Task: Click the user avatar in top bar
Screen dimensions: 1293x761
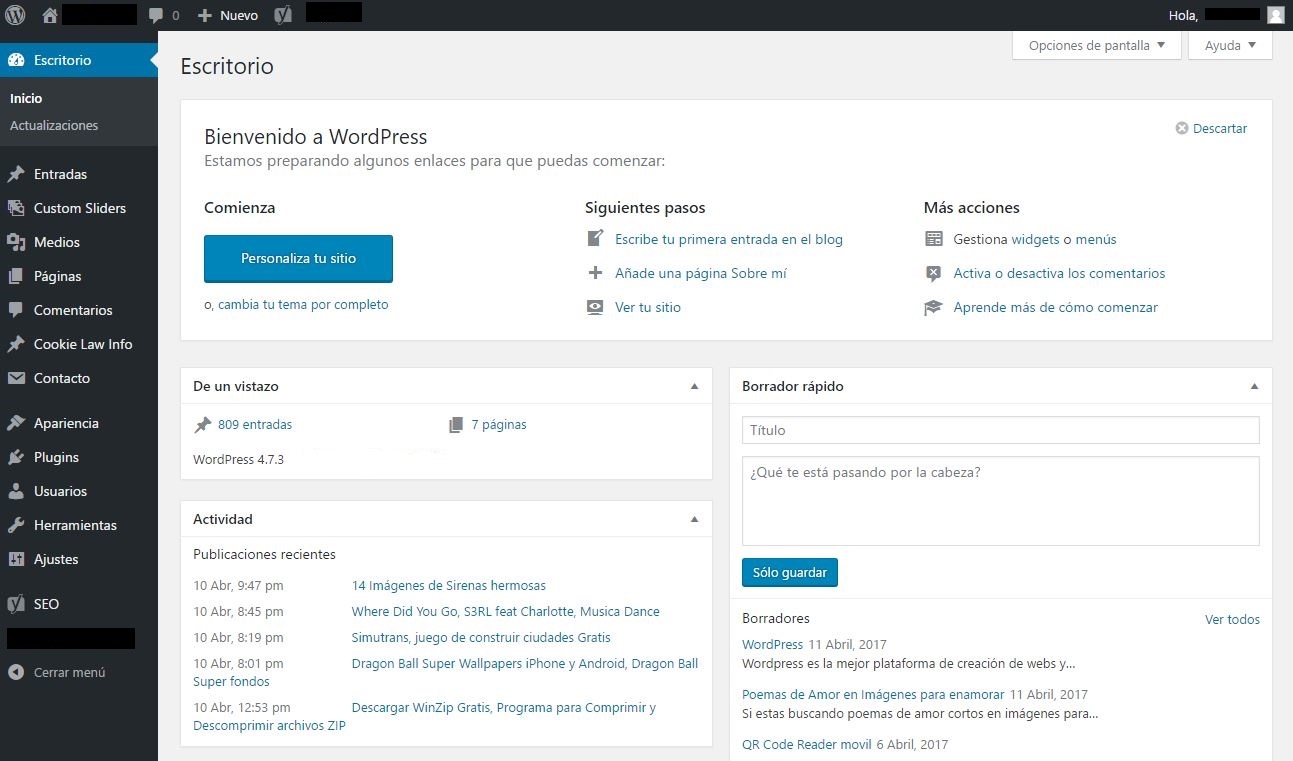Action: [1275, 15]
